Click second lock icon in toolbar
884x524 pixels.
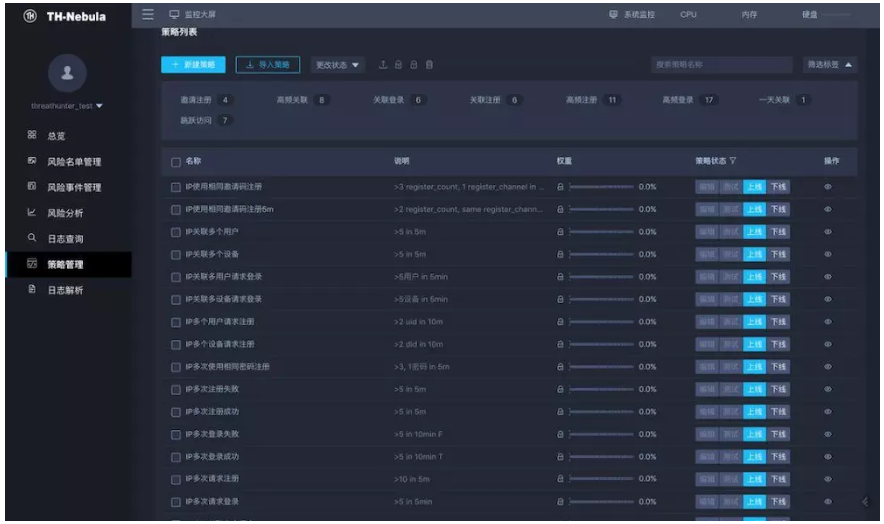pos(413,65)
